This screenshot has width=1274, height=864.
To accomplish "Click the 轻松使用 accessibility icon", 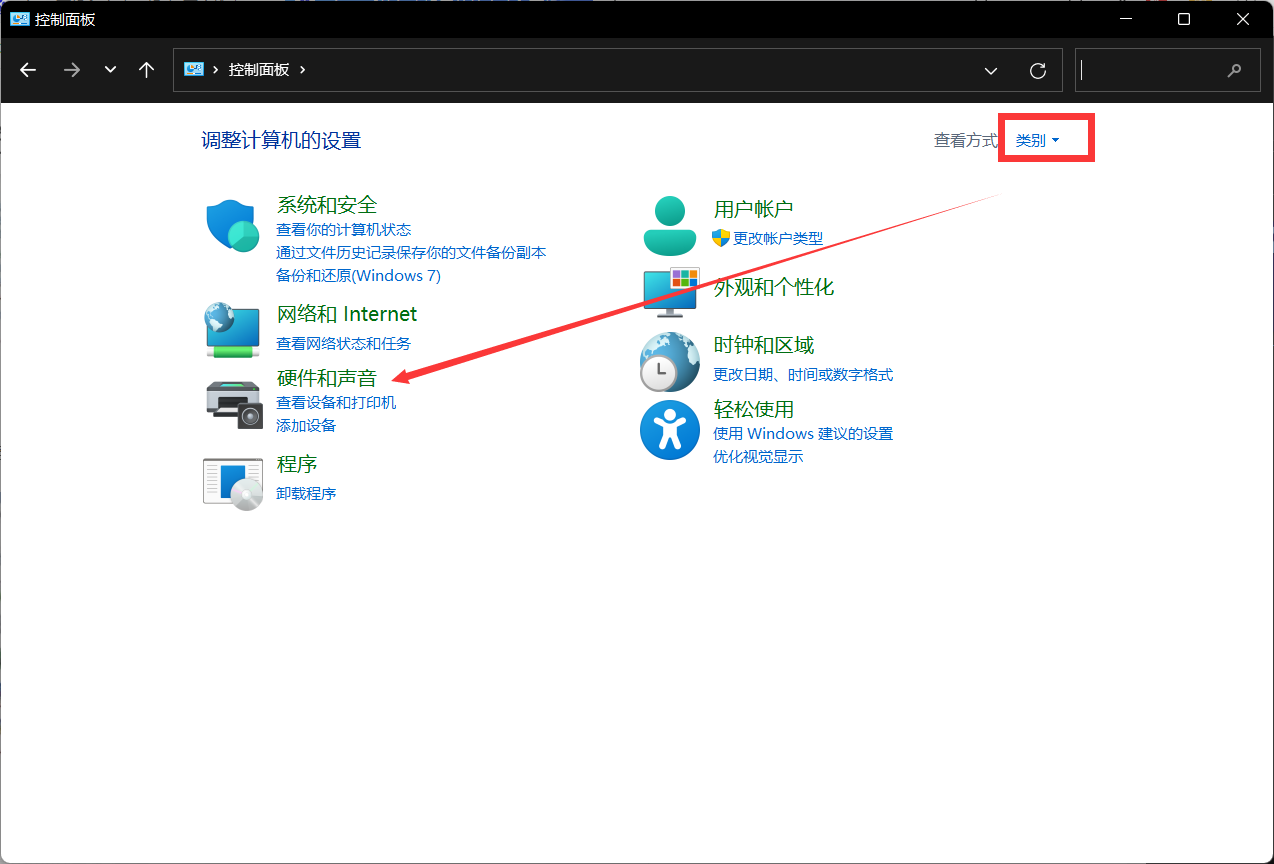I will point(669,430).
